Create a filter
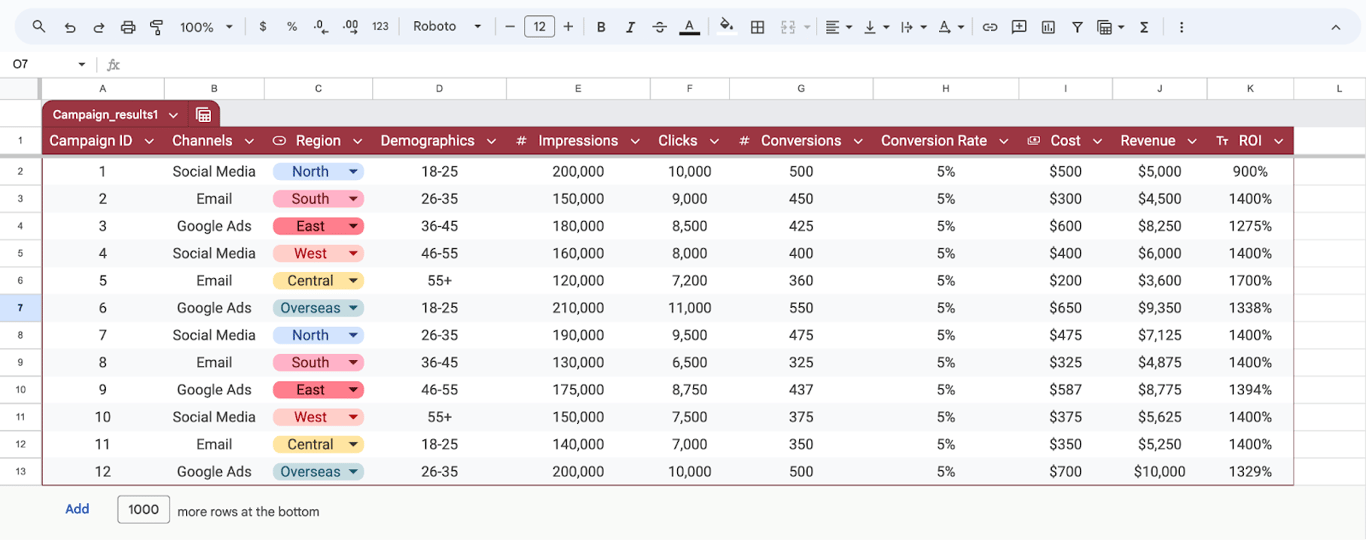The height and width of the screenshot is (540, 1366). coord(1077,27)
